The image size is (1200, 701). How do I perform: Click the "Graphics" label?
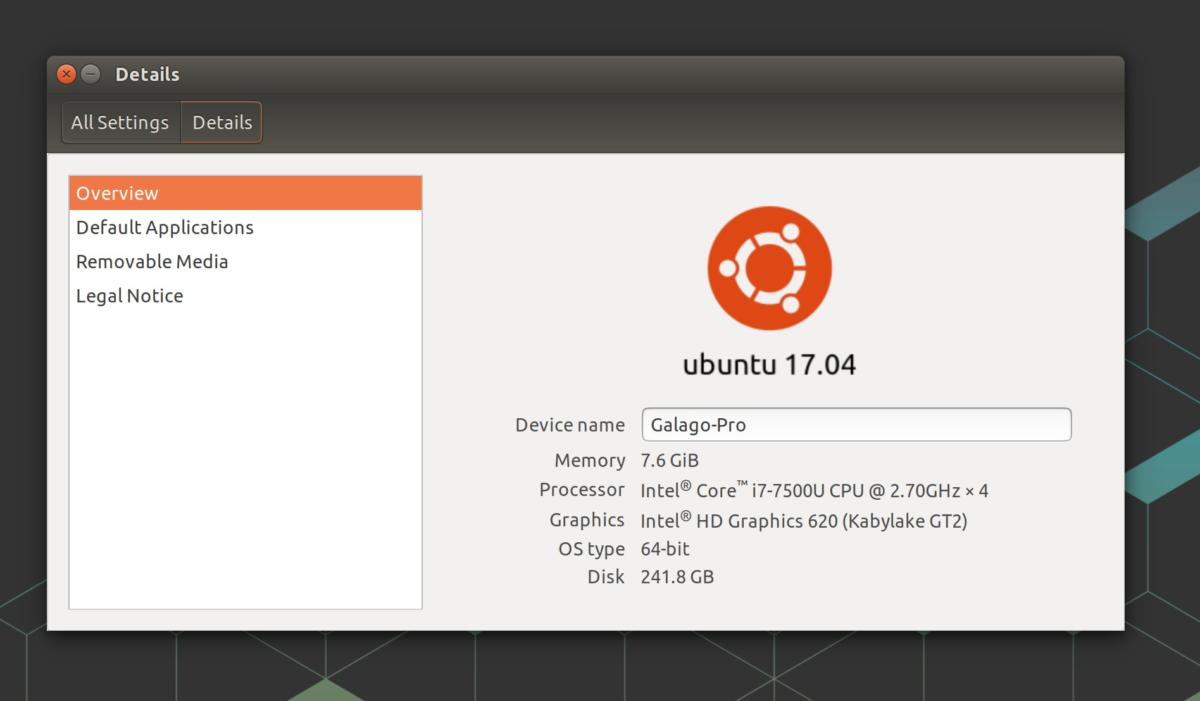pos(587,520)
